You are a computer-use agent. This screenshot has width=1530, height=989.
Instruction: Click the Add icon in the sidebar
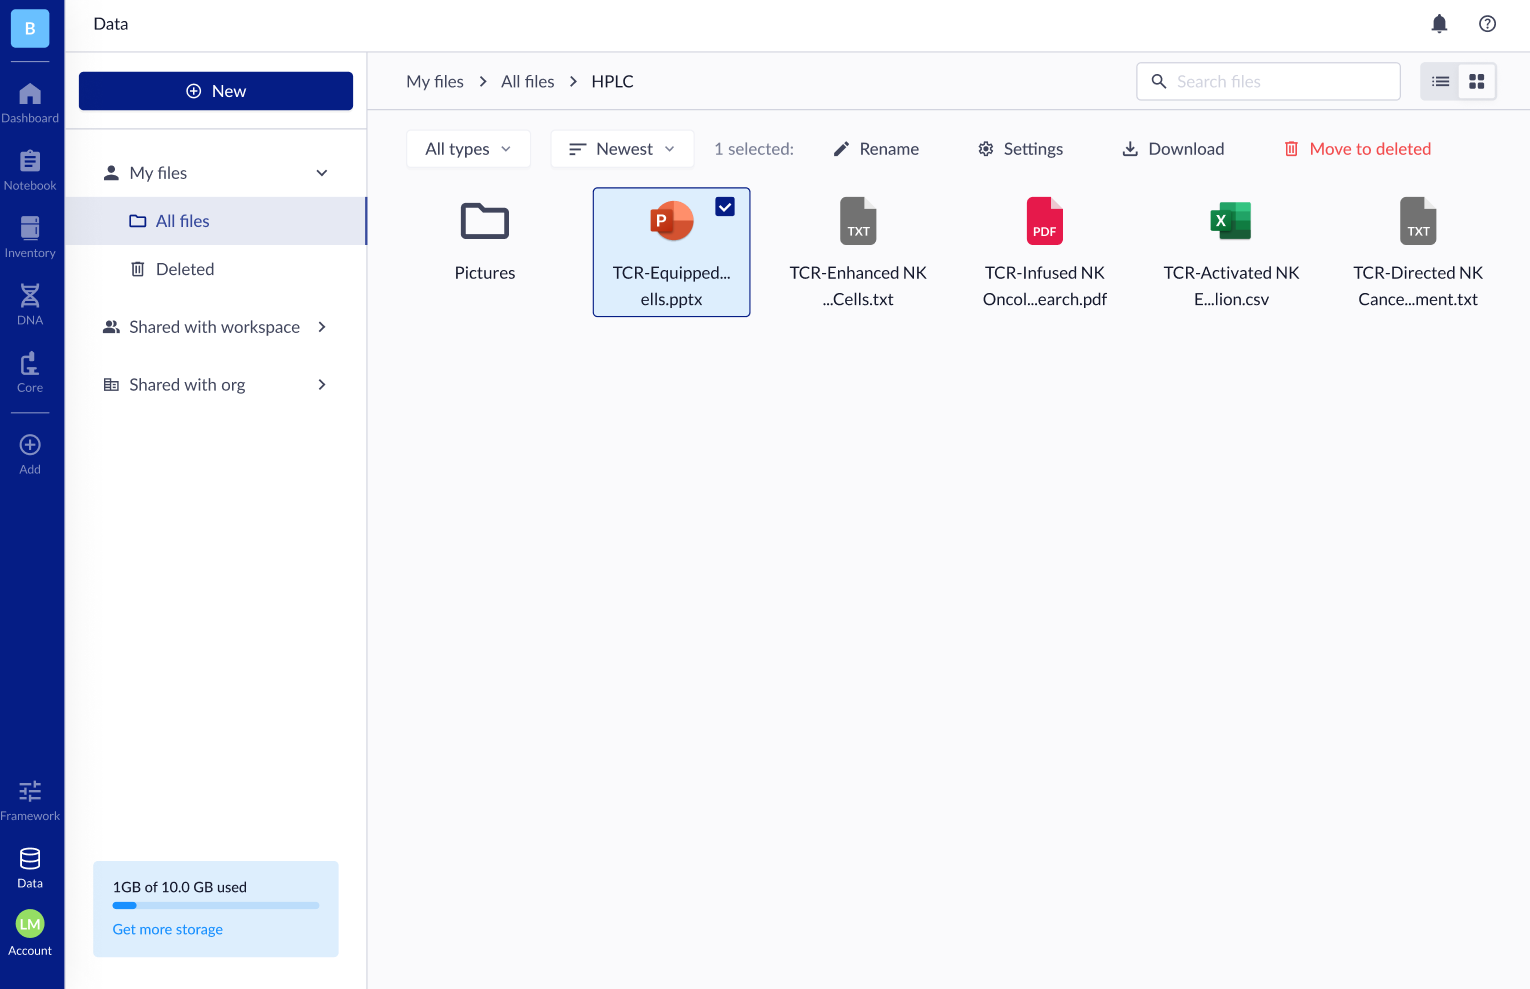[x=30, y=445]
